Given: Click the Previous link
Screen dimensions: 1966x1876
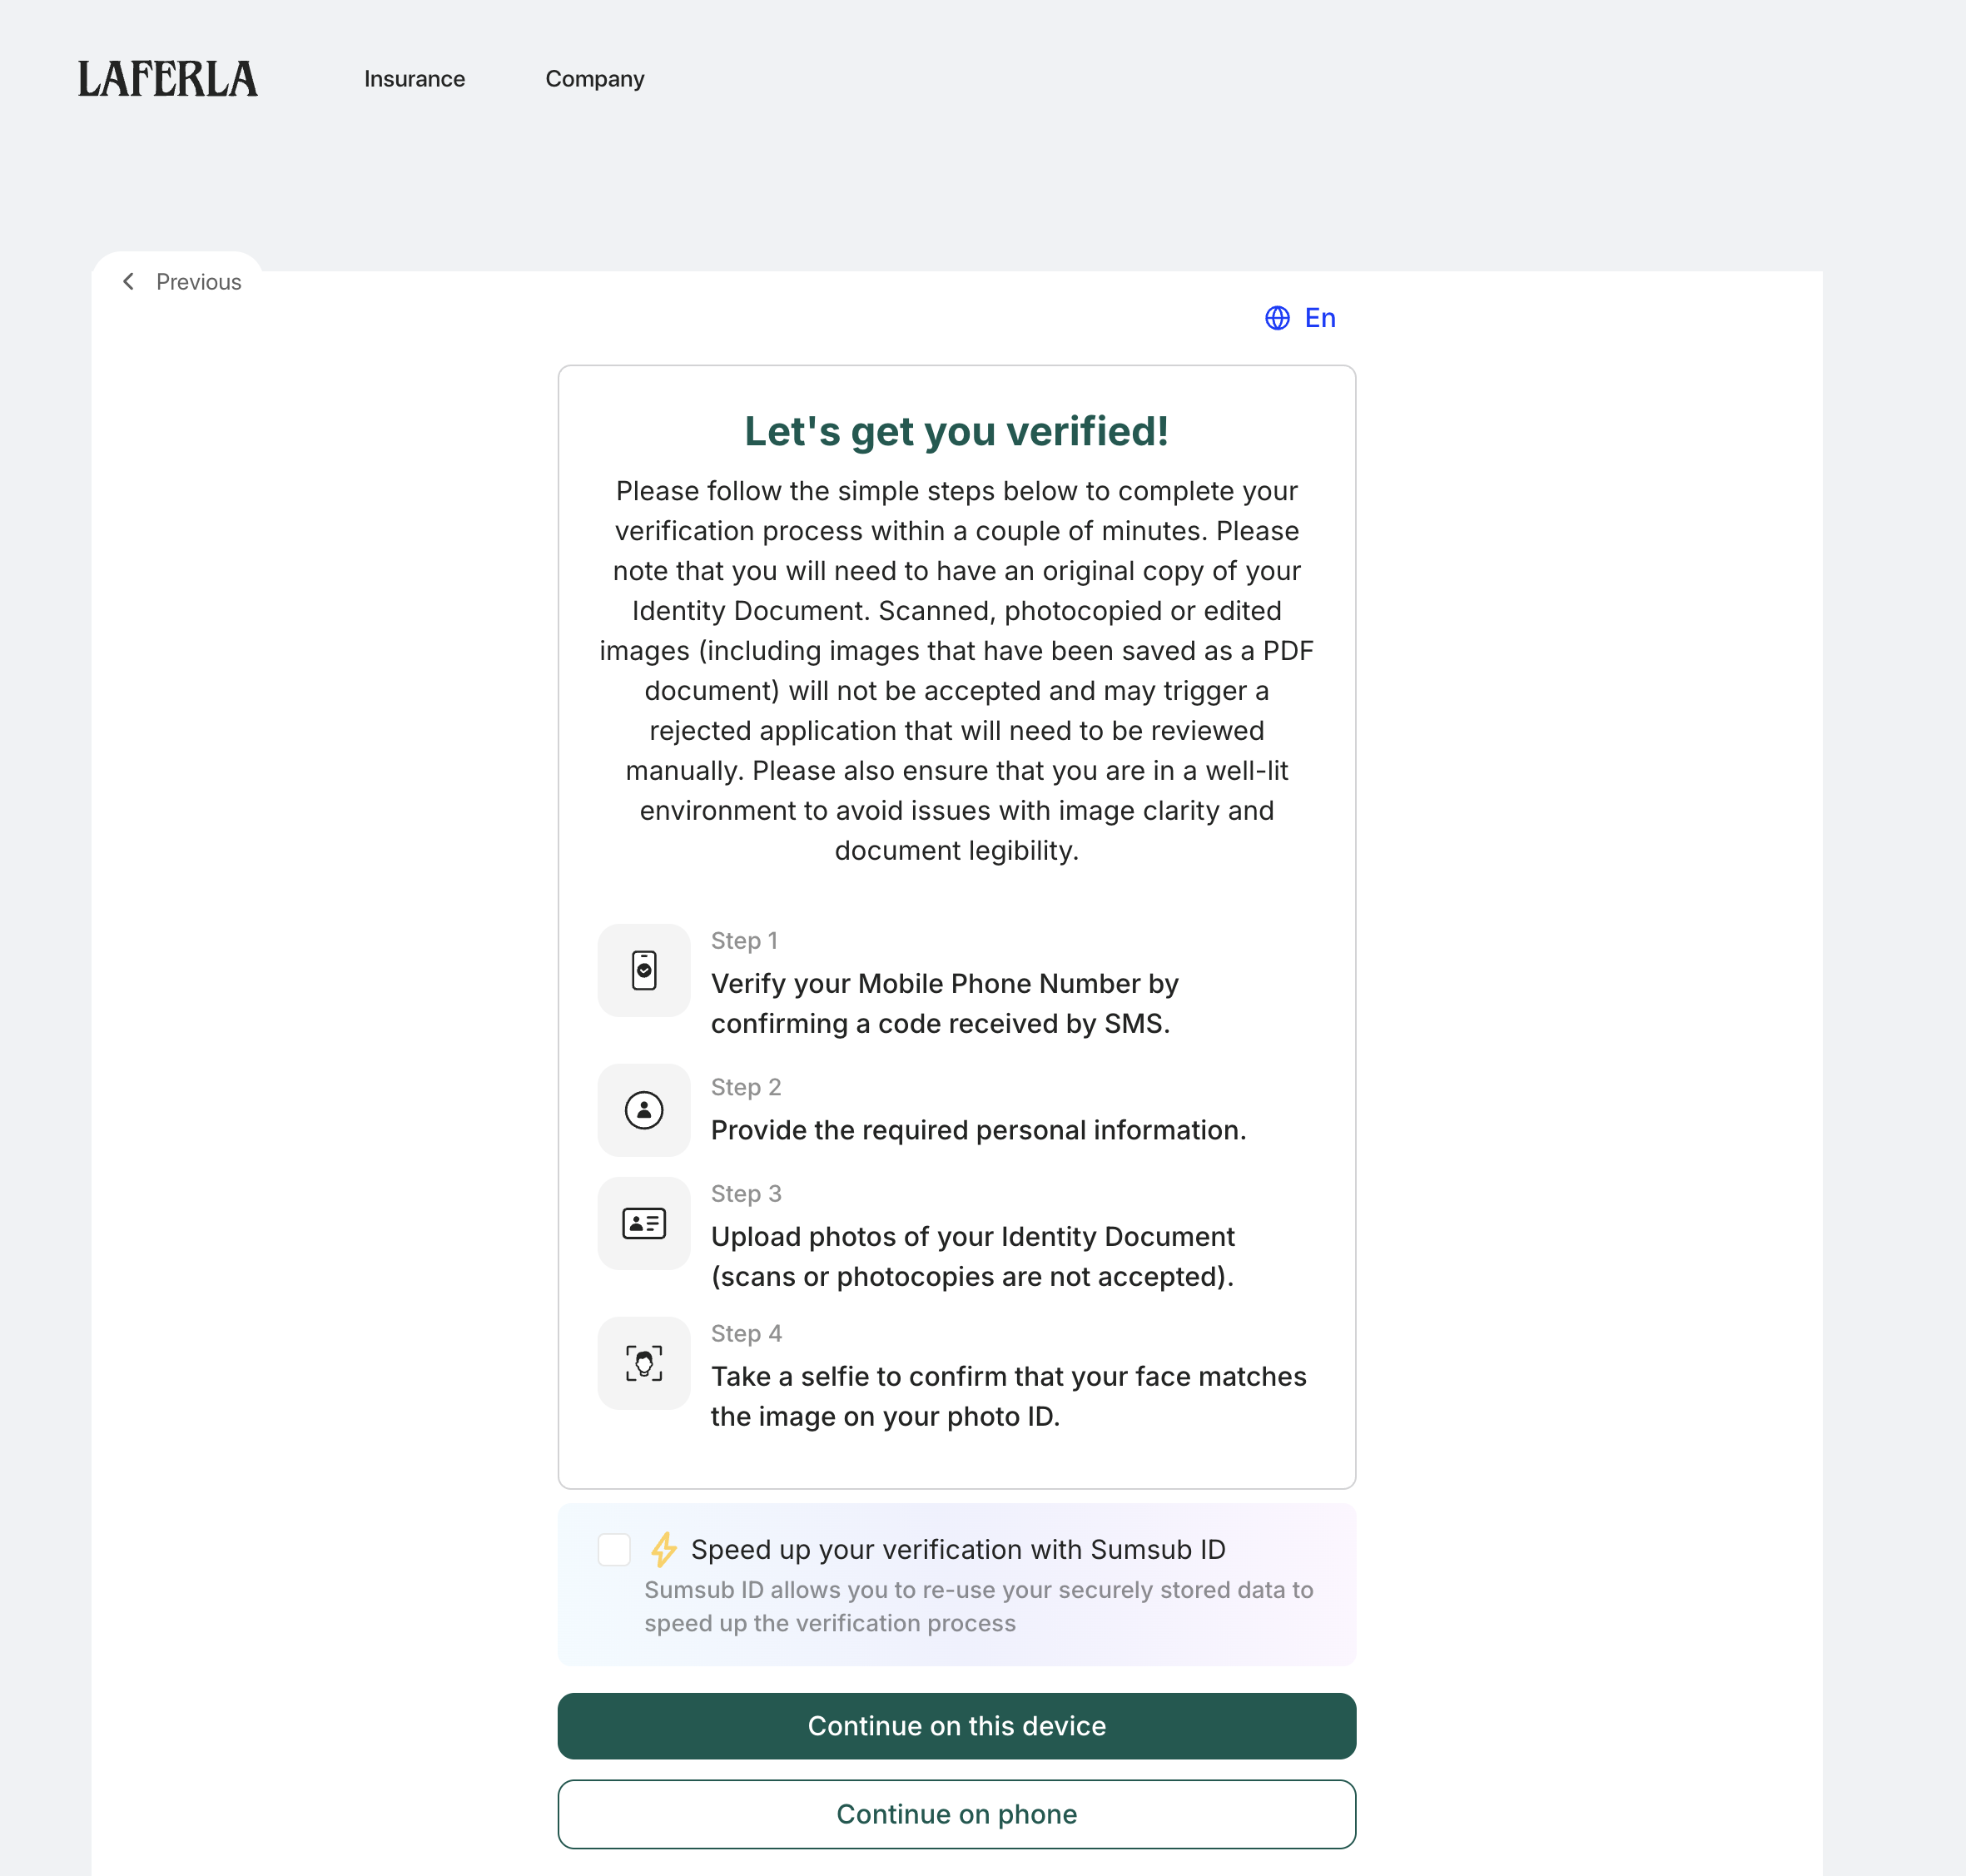Looking at the screenshot, I should [x=198, y=282].
